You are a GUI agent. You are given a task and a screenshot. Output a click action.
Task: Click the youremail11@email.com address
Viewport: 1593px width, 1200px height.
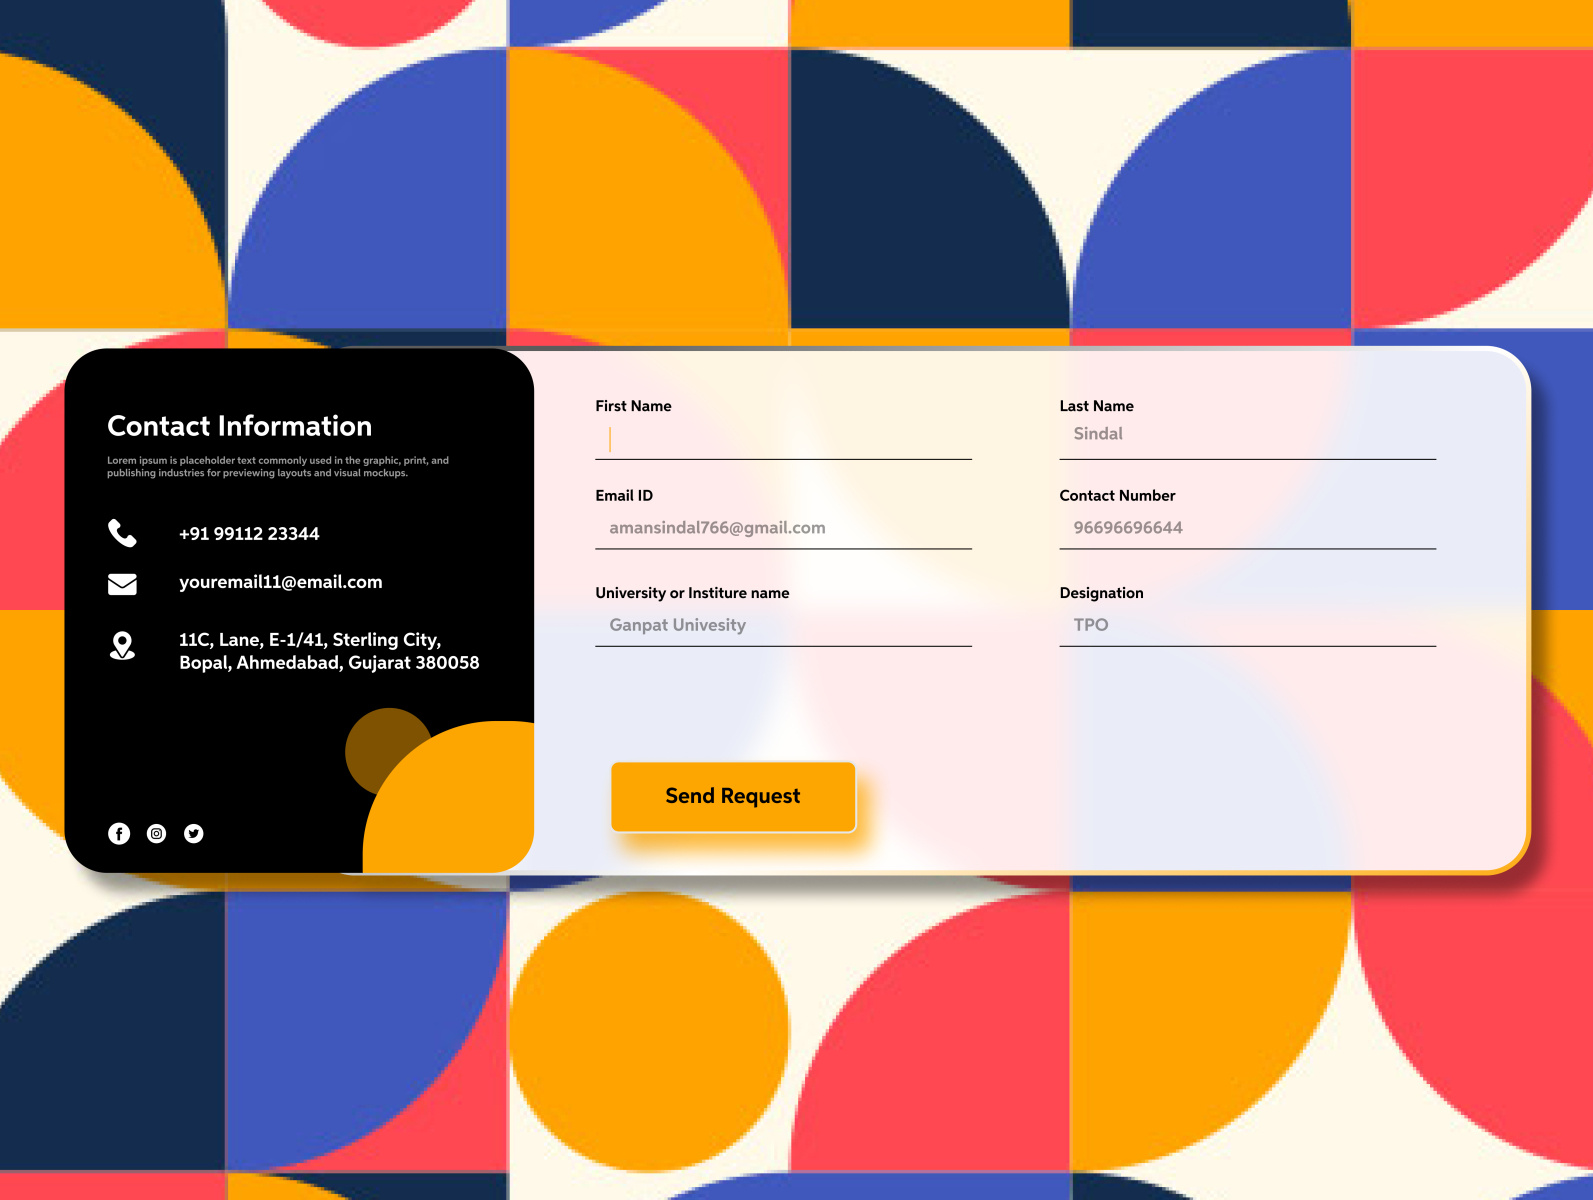(x=281, y=582)
